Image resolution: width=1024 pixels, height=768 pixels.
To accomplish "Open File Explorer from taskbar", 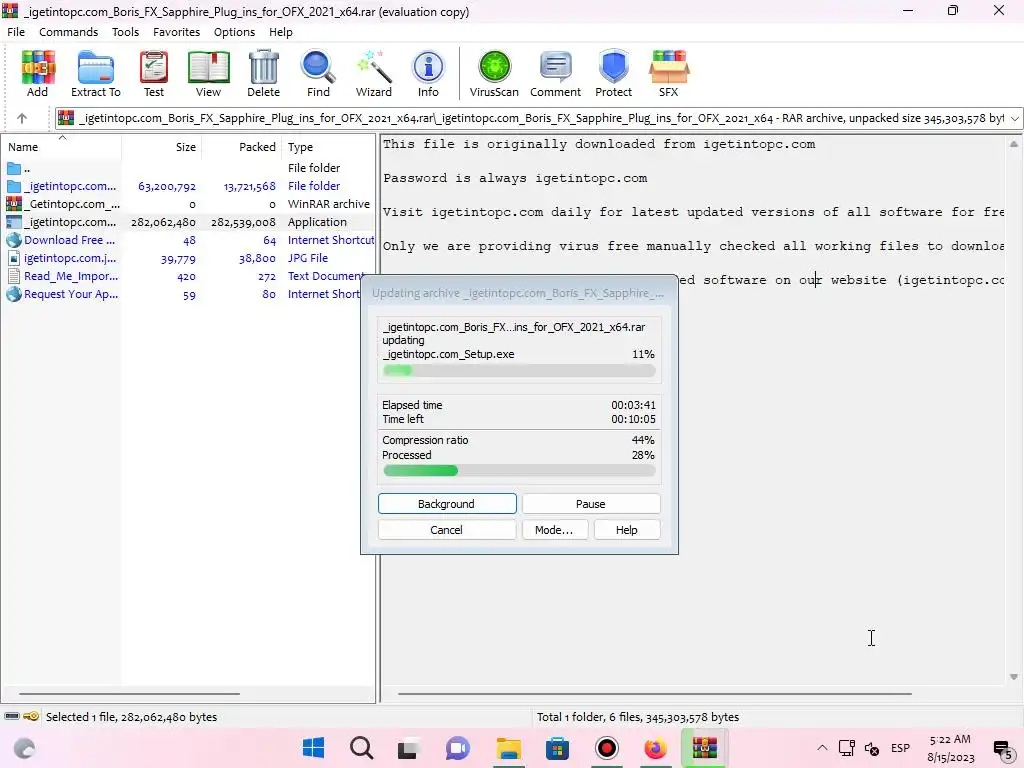I will [508, 748].
